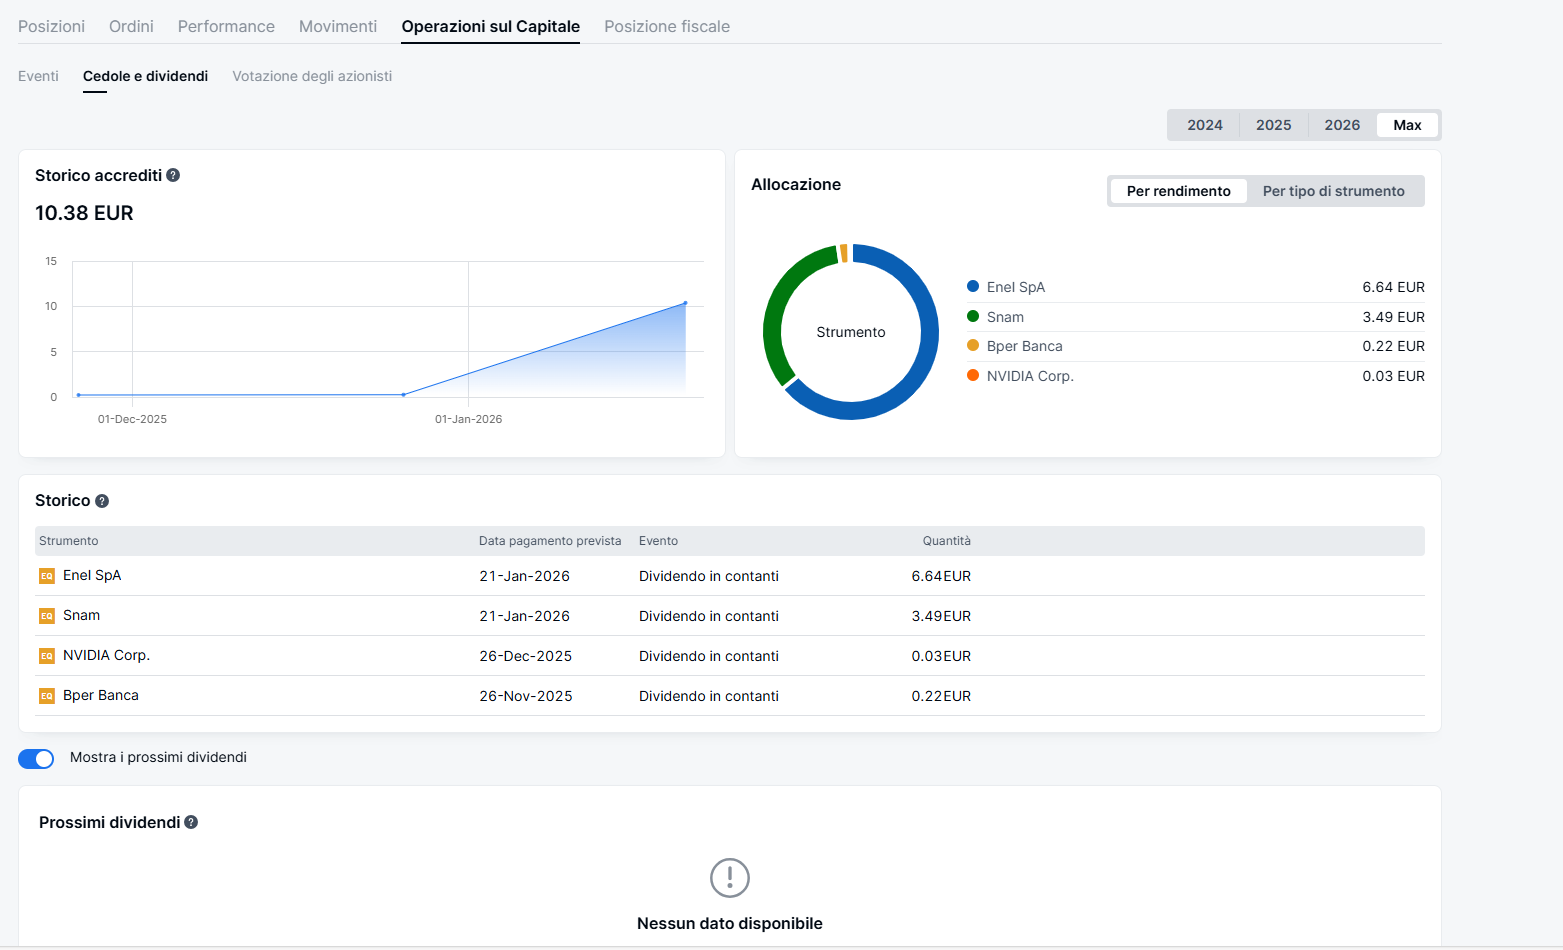1563x950 pixels.
Task: Click the EQ icon for Snam row
Action: point(46,616)
